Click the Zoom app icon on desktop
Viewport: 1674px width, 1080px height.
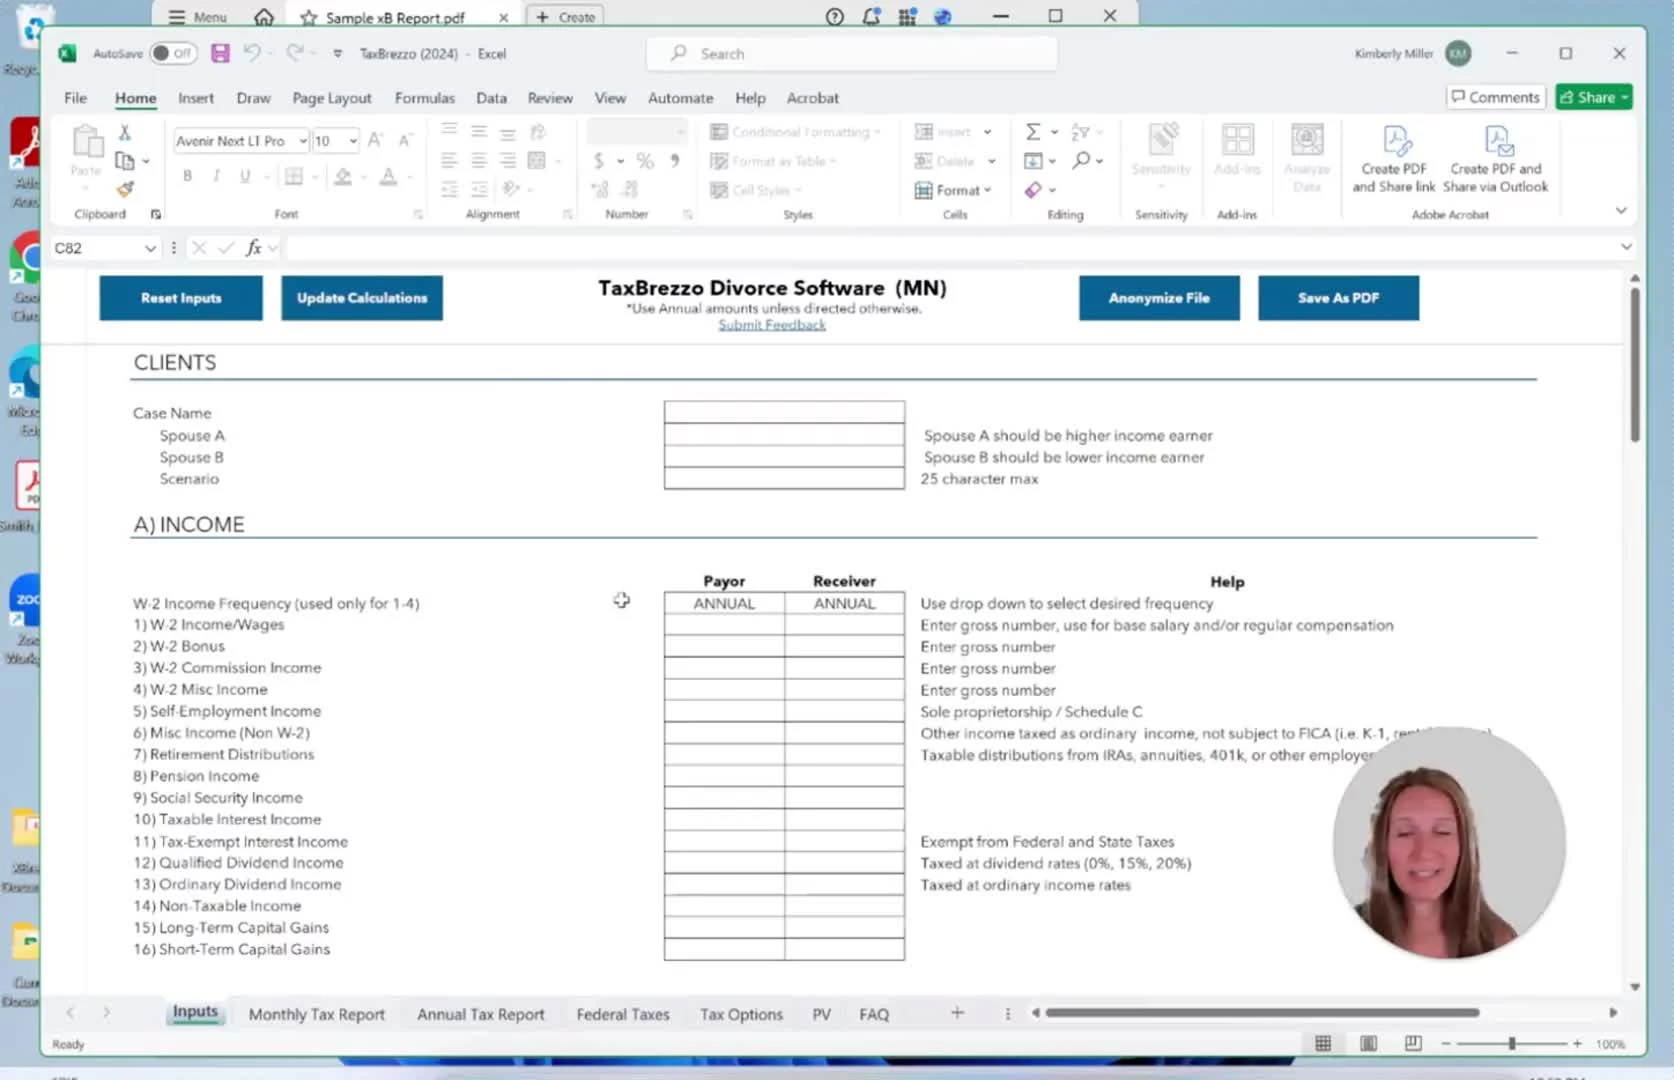26,603
